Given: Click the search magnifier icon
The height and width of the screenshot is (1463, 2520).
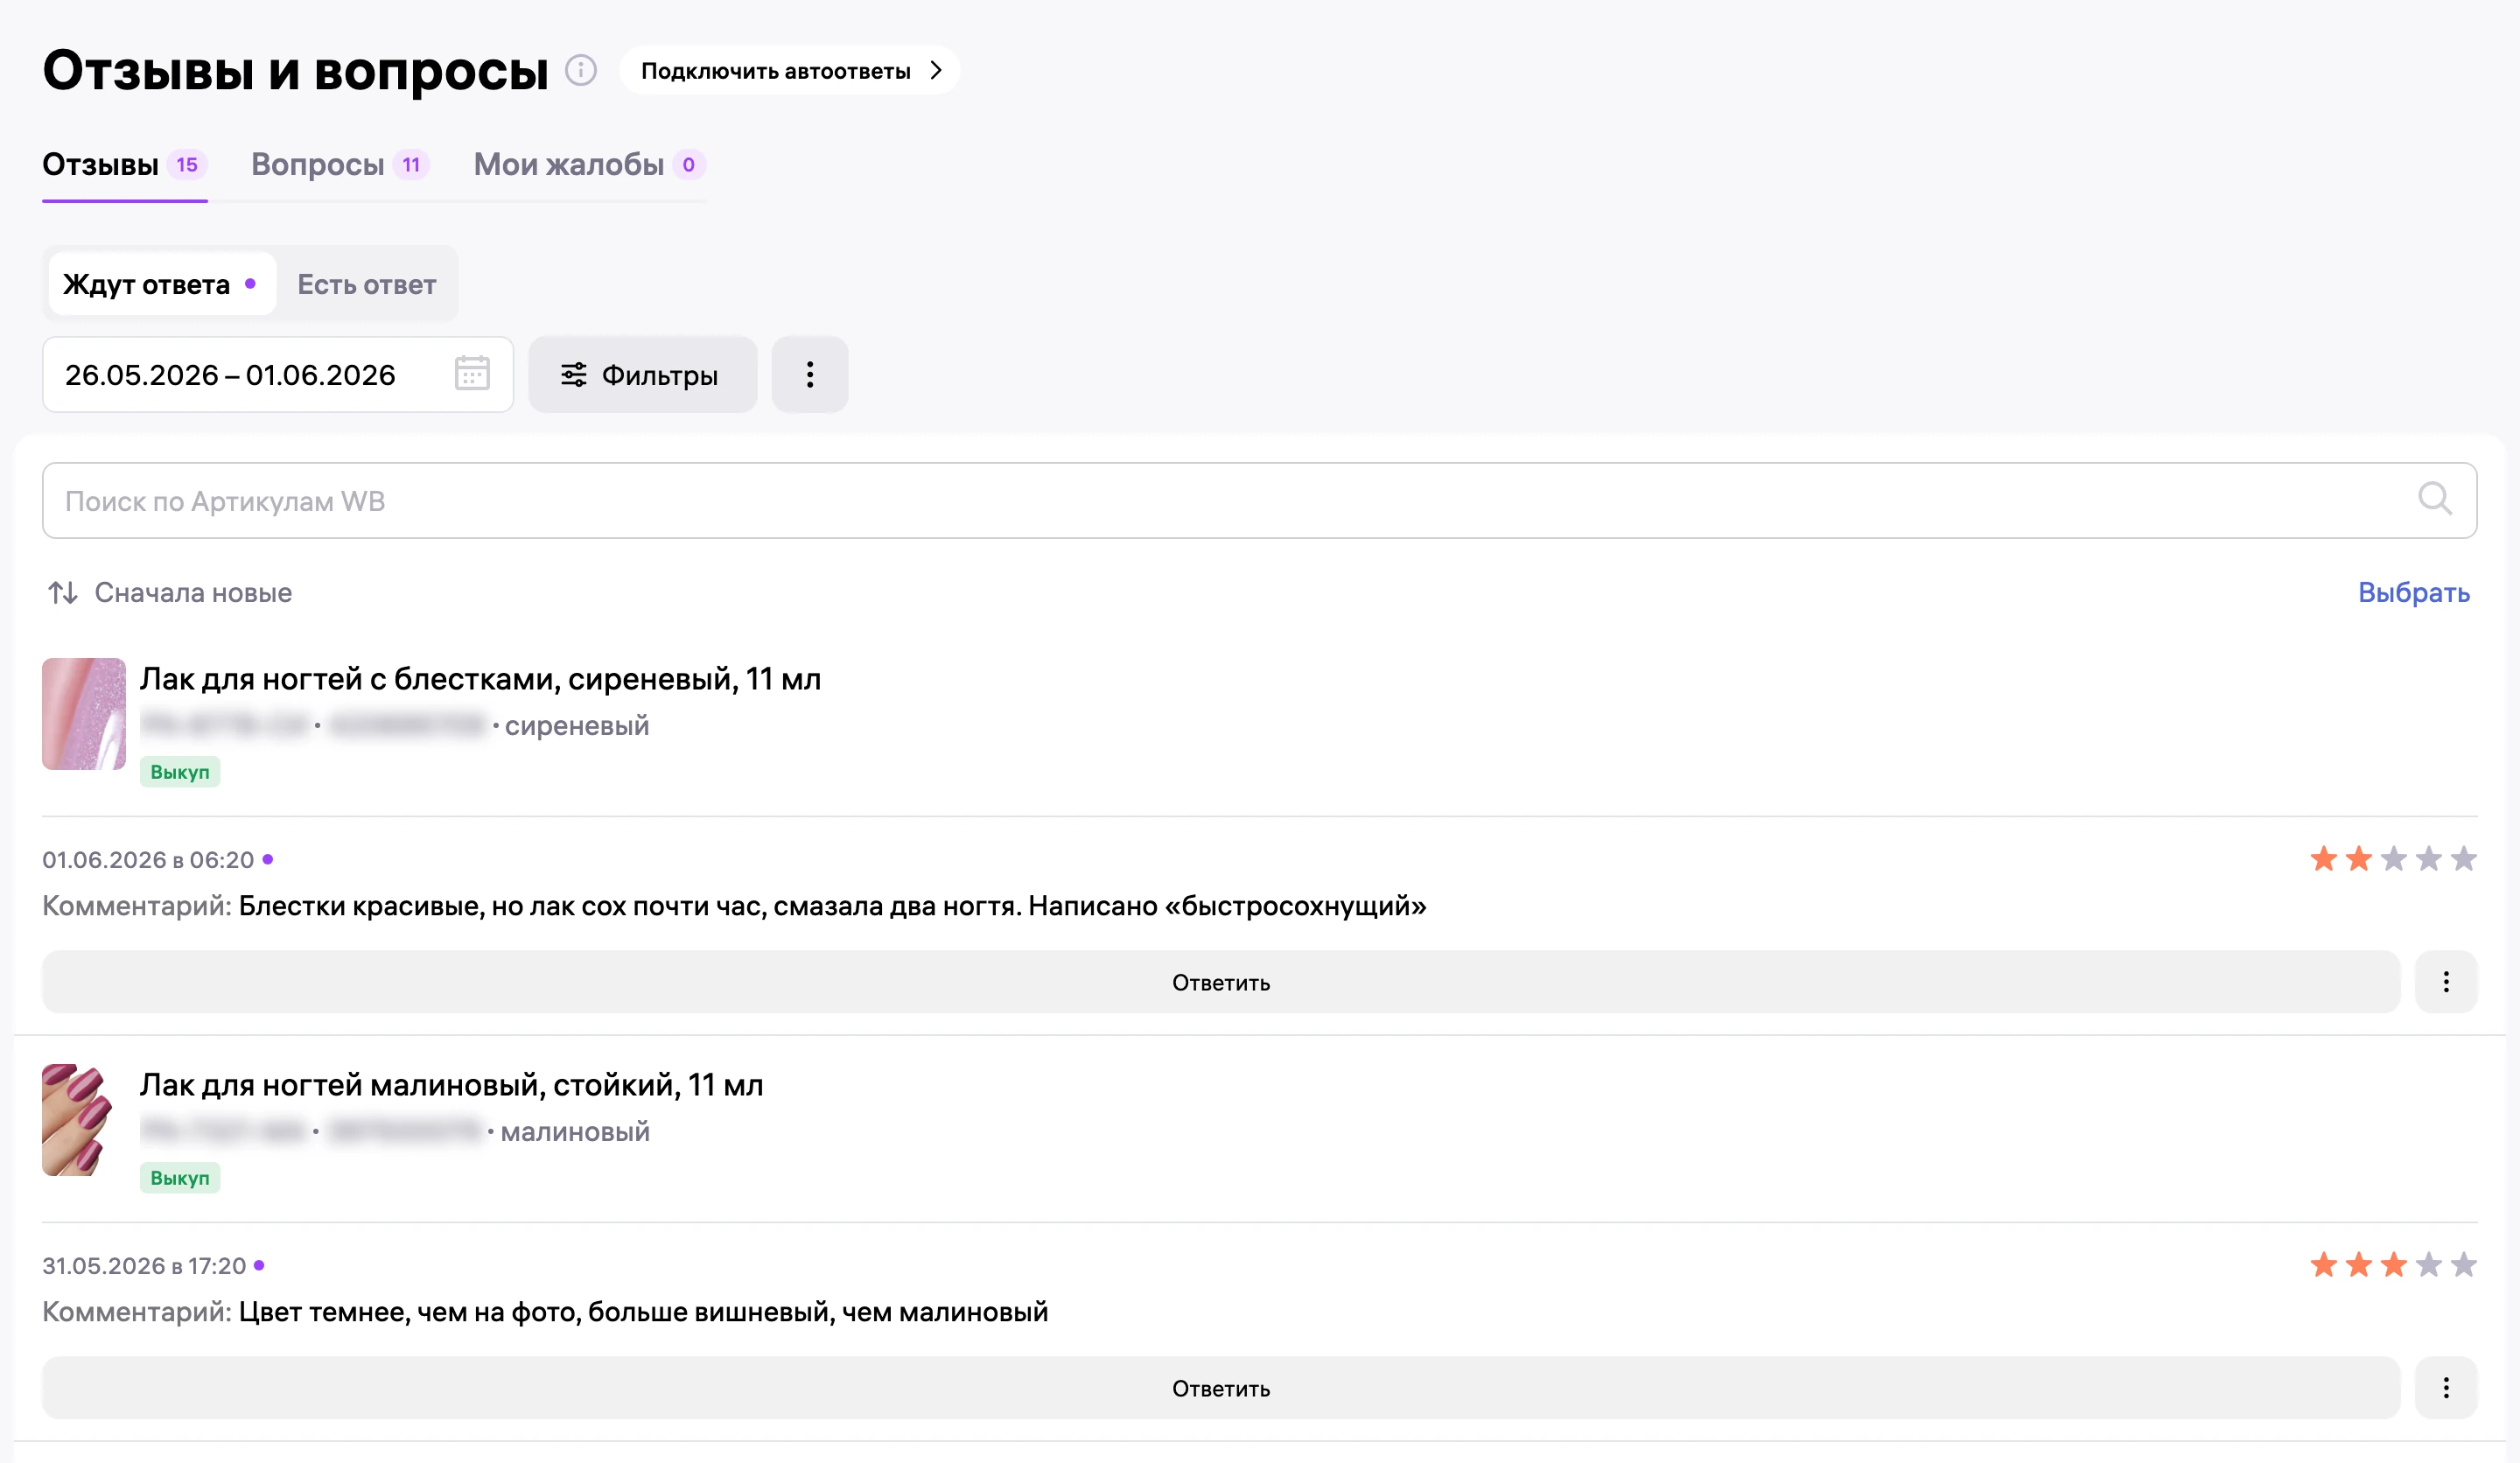Looking at the screenshot, I should [x=2435, y=499].
